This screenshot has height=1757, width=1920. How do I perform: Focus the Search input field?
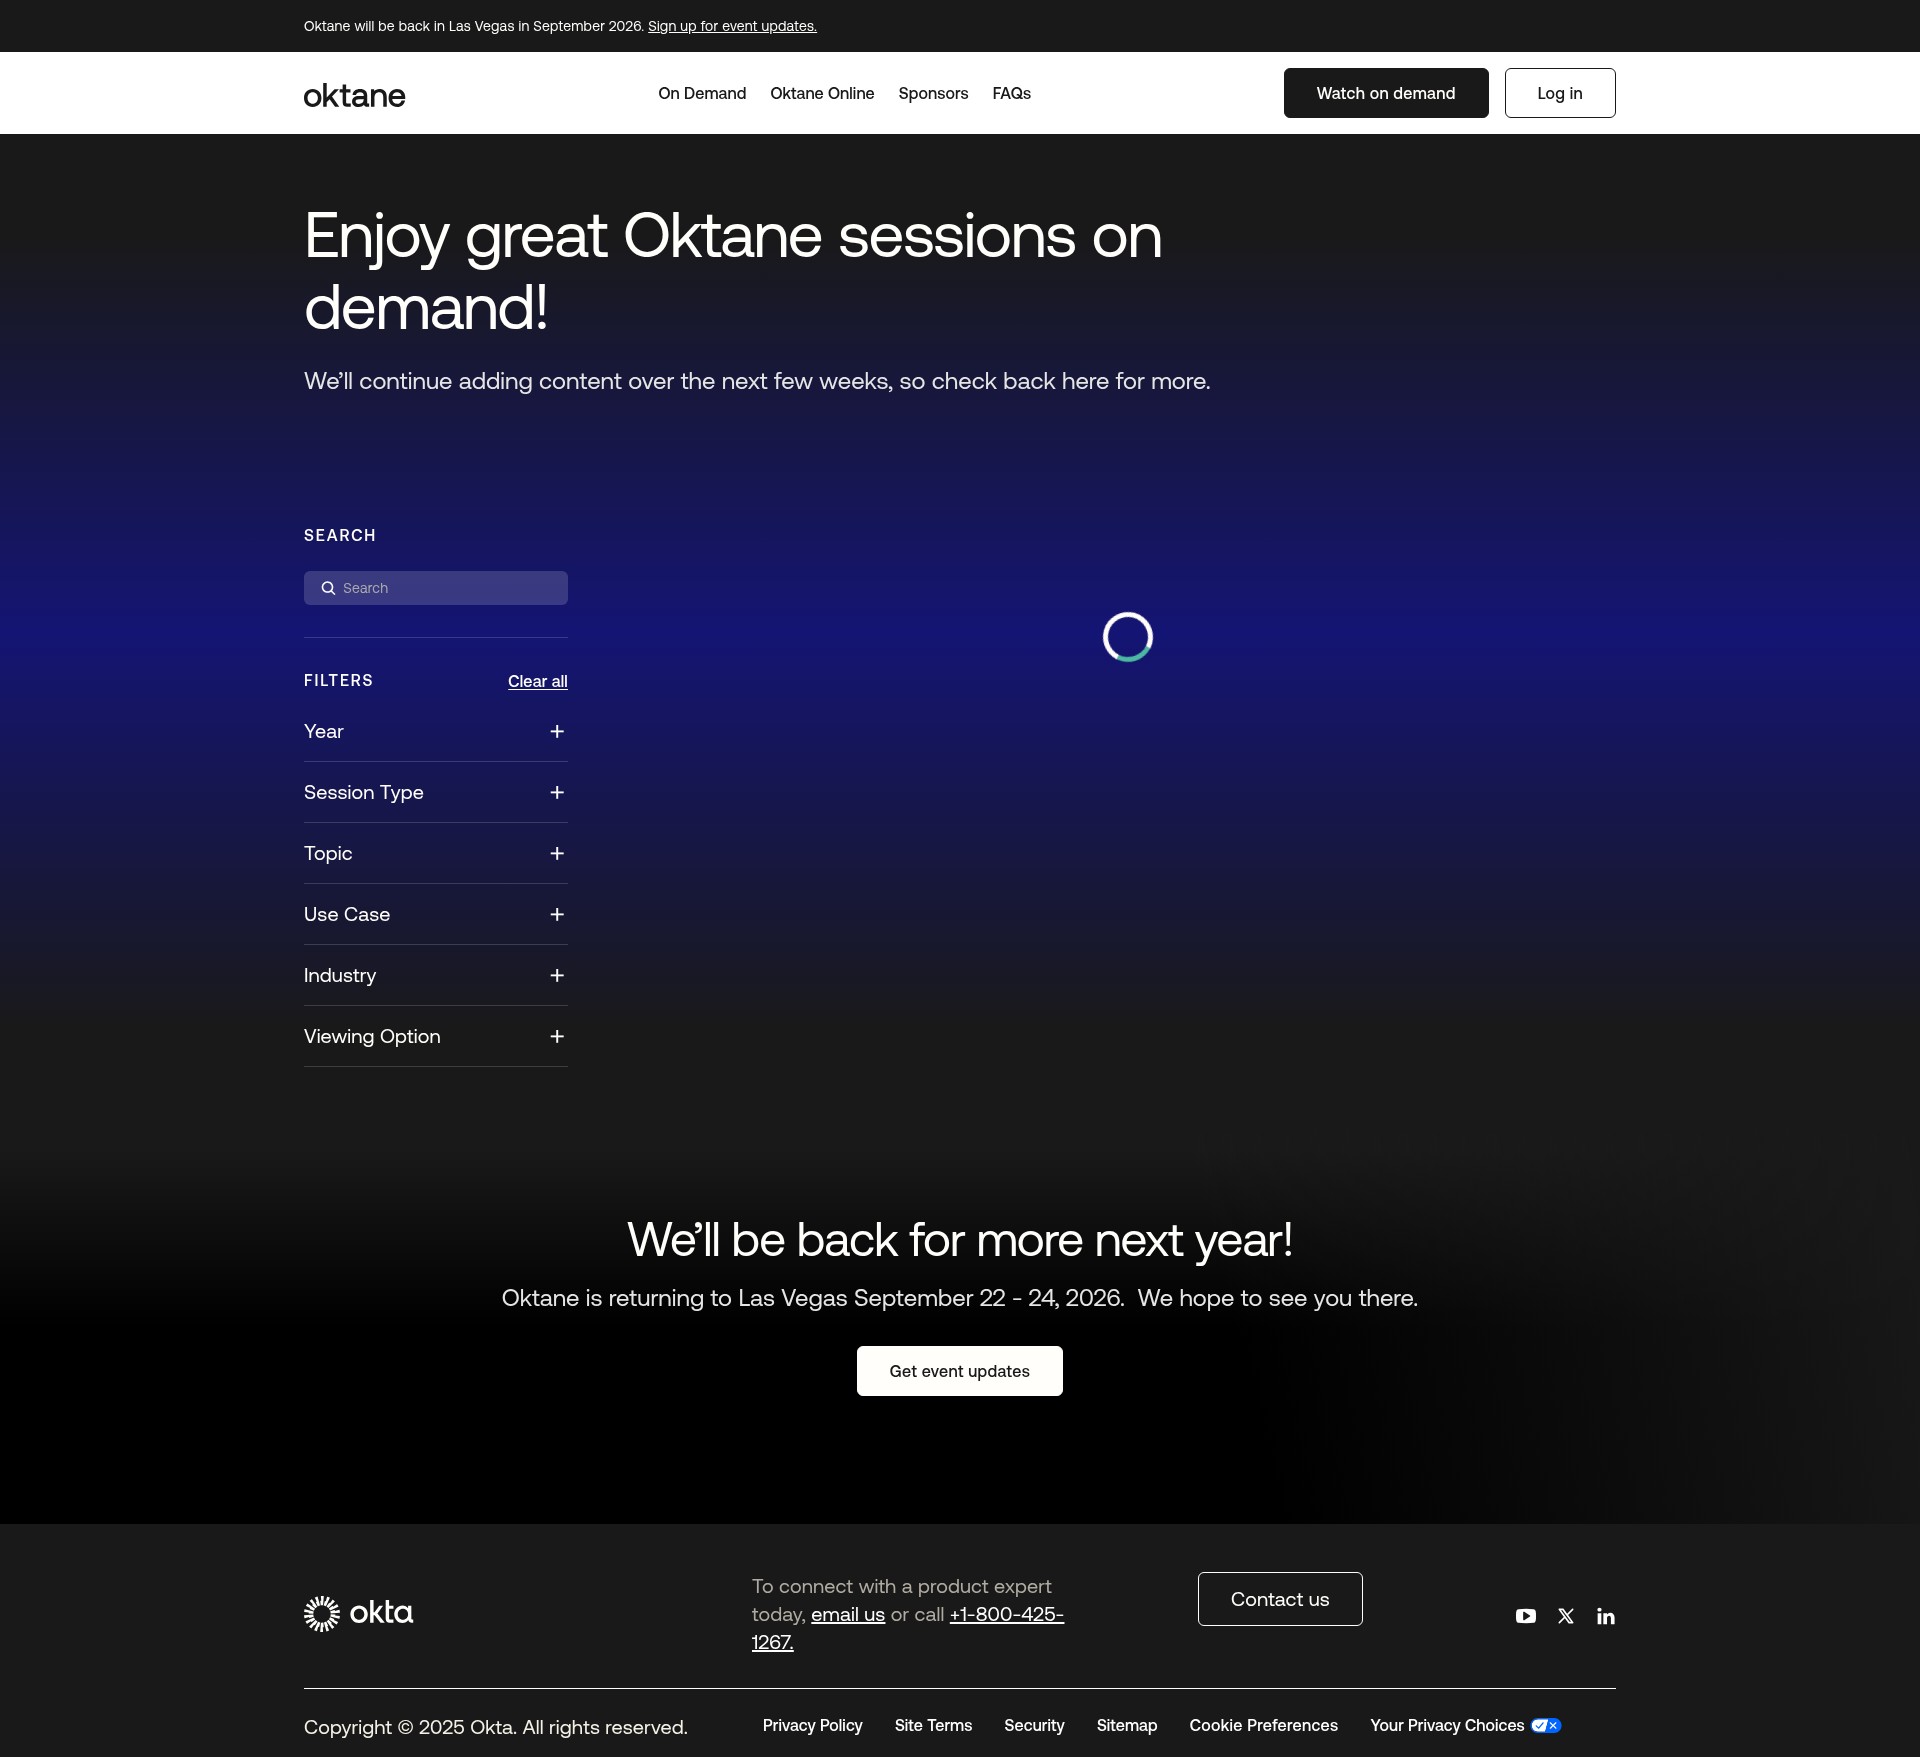click(436, 588)
